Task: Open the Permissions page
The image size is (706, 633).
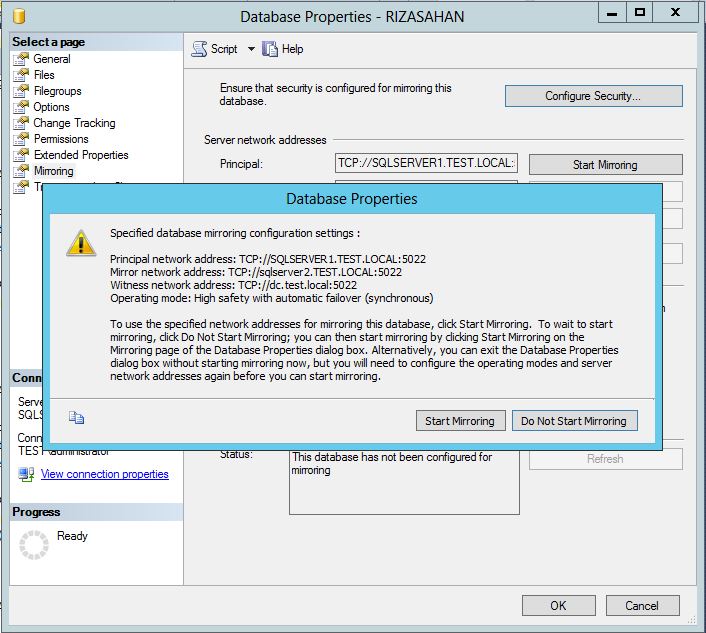Action: [x=61, y=139]
